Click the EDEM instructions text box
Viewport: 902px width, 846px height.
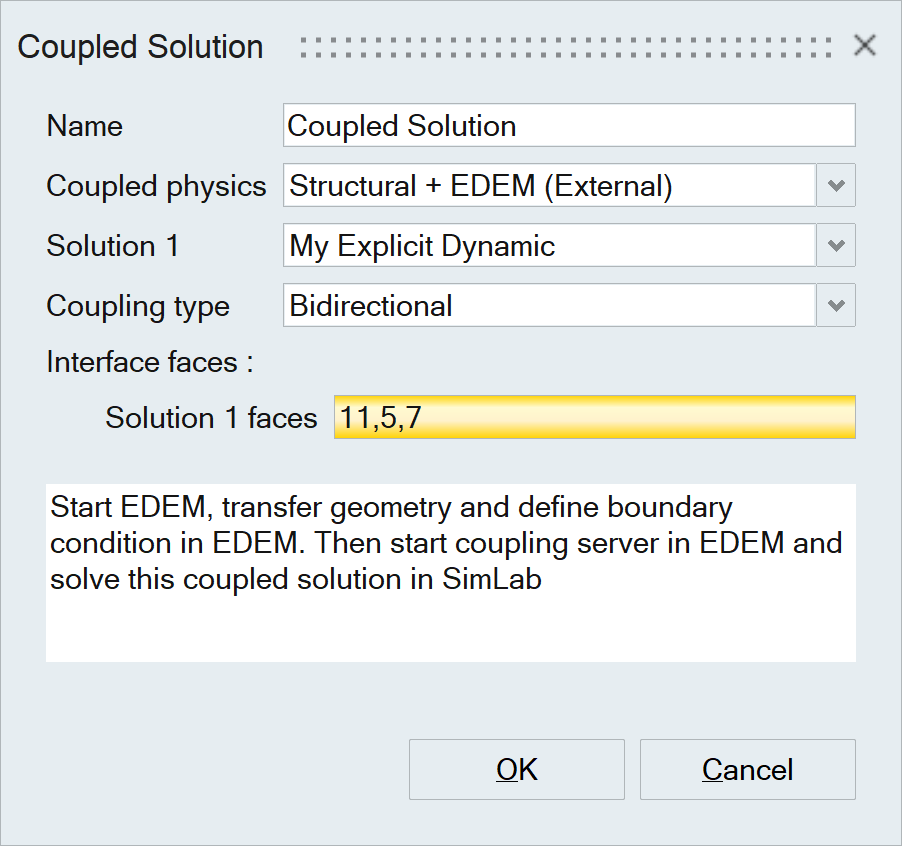pos(450,572)
